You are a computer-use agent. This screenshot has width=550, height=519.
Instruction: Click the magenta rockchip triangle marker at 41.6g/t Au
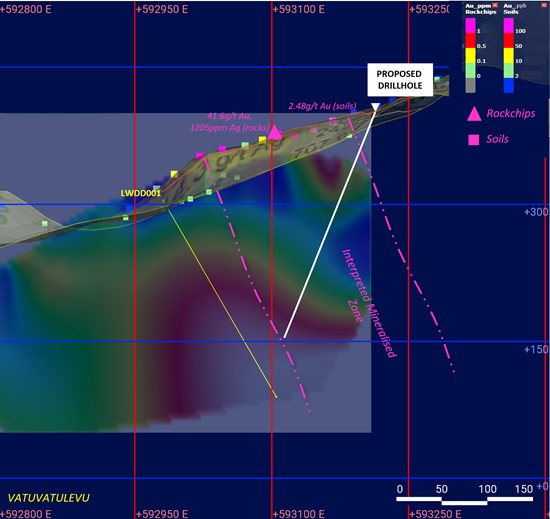pos(275,133)
